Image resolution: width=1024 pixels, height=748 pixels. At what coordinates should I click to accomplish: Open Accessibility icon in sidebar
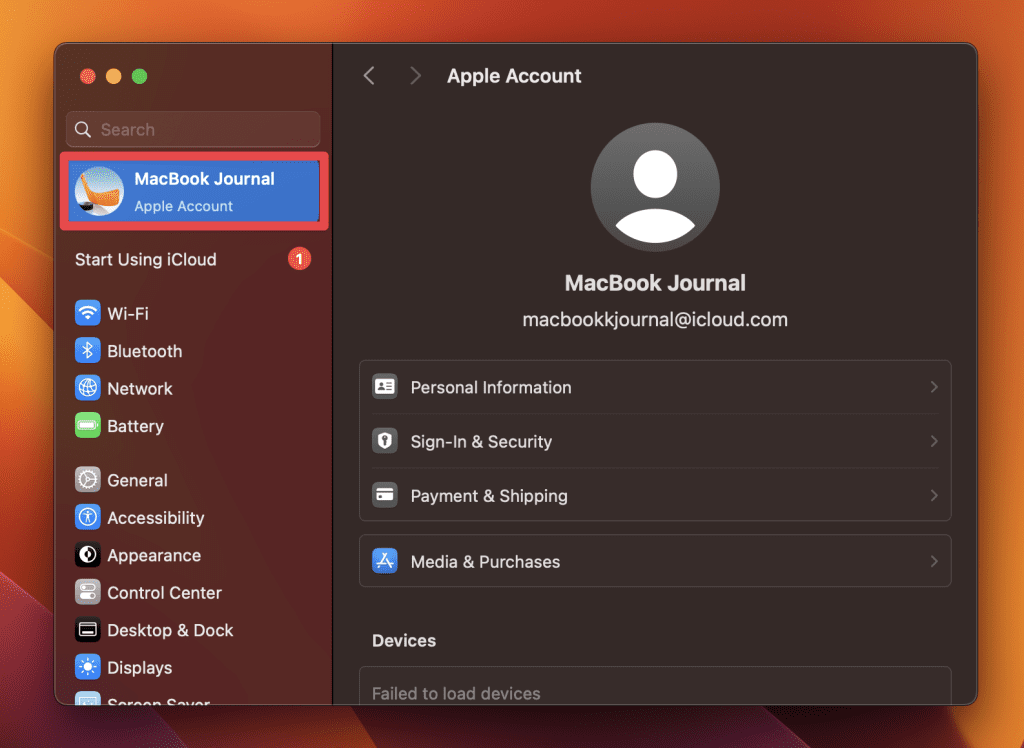click(x=88, y=518)
